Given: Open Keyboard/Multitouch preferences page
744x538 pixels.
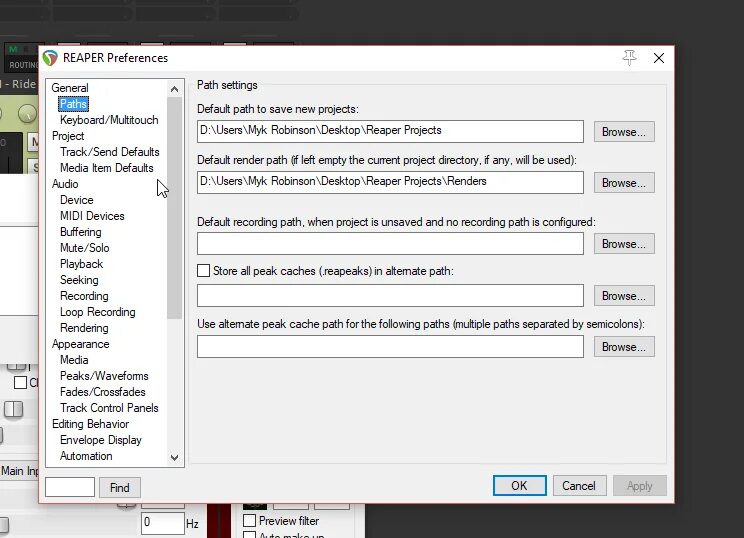Looking at the screenshot, I should (x=109, y=120).
